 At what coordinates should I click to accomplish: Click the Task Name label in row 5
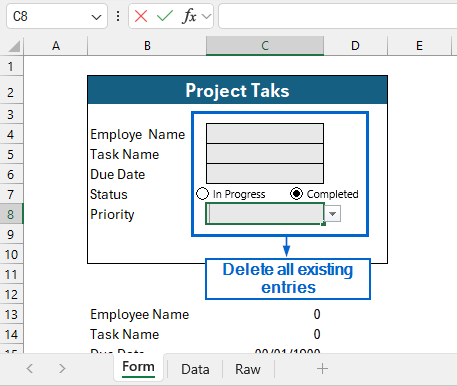(125, 154)
